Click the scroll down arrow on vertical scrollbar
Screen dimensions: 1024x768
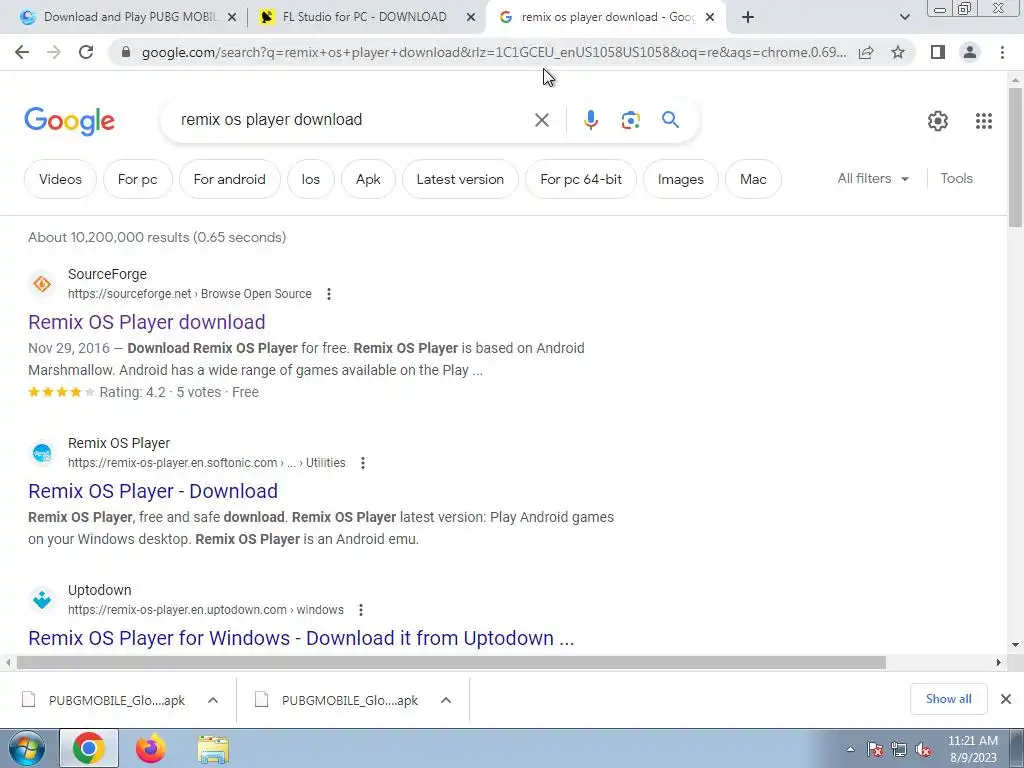[1015, 645]
